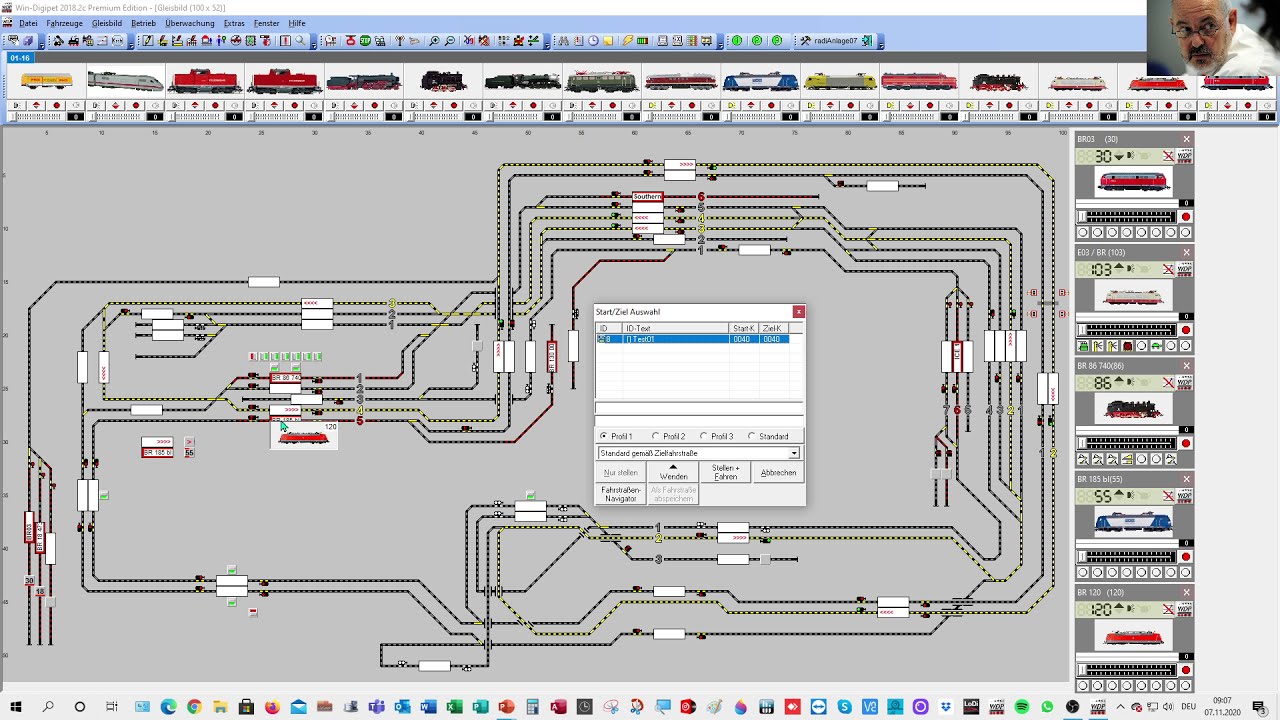This screenshot has height=720, width=1280.
Task: Open the Überwachung menu
Action: (x=190, y=23)
